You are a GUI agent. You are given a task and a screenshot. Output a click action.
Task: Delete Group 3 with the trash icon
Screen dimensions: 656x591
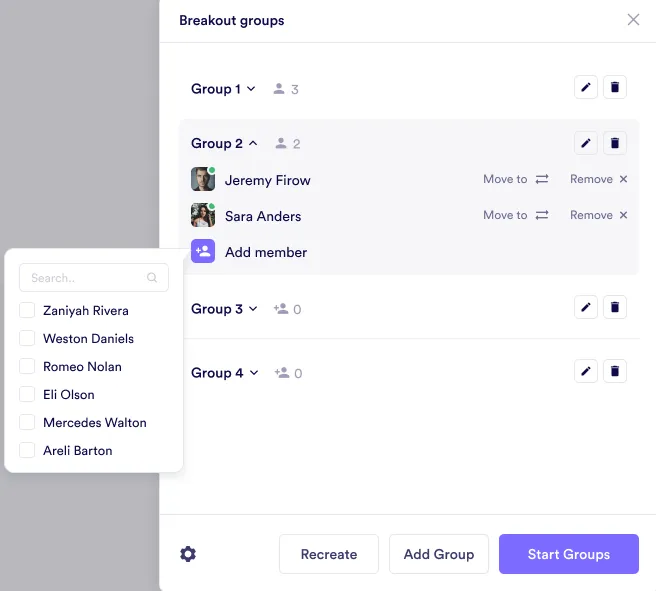pyautogui.click(x=615, y=307)
